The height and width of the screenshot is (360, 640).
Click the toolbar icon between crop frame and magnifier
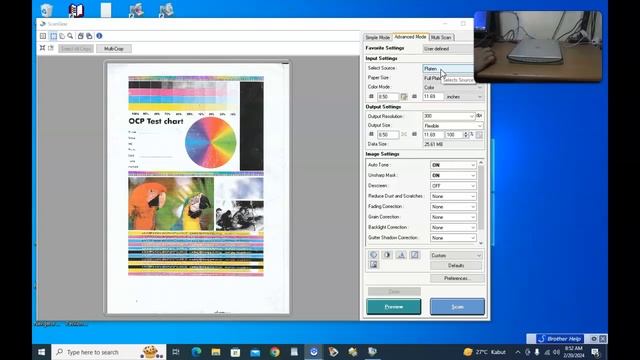tap(62, 36)
